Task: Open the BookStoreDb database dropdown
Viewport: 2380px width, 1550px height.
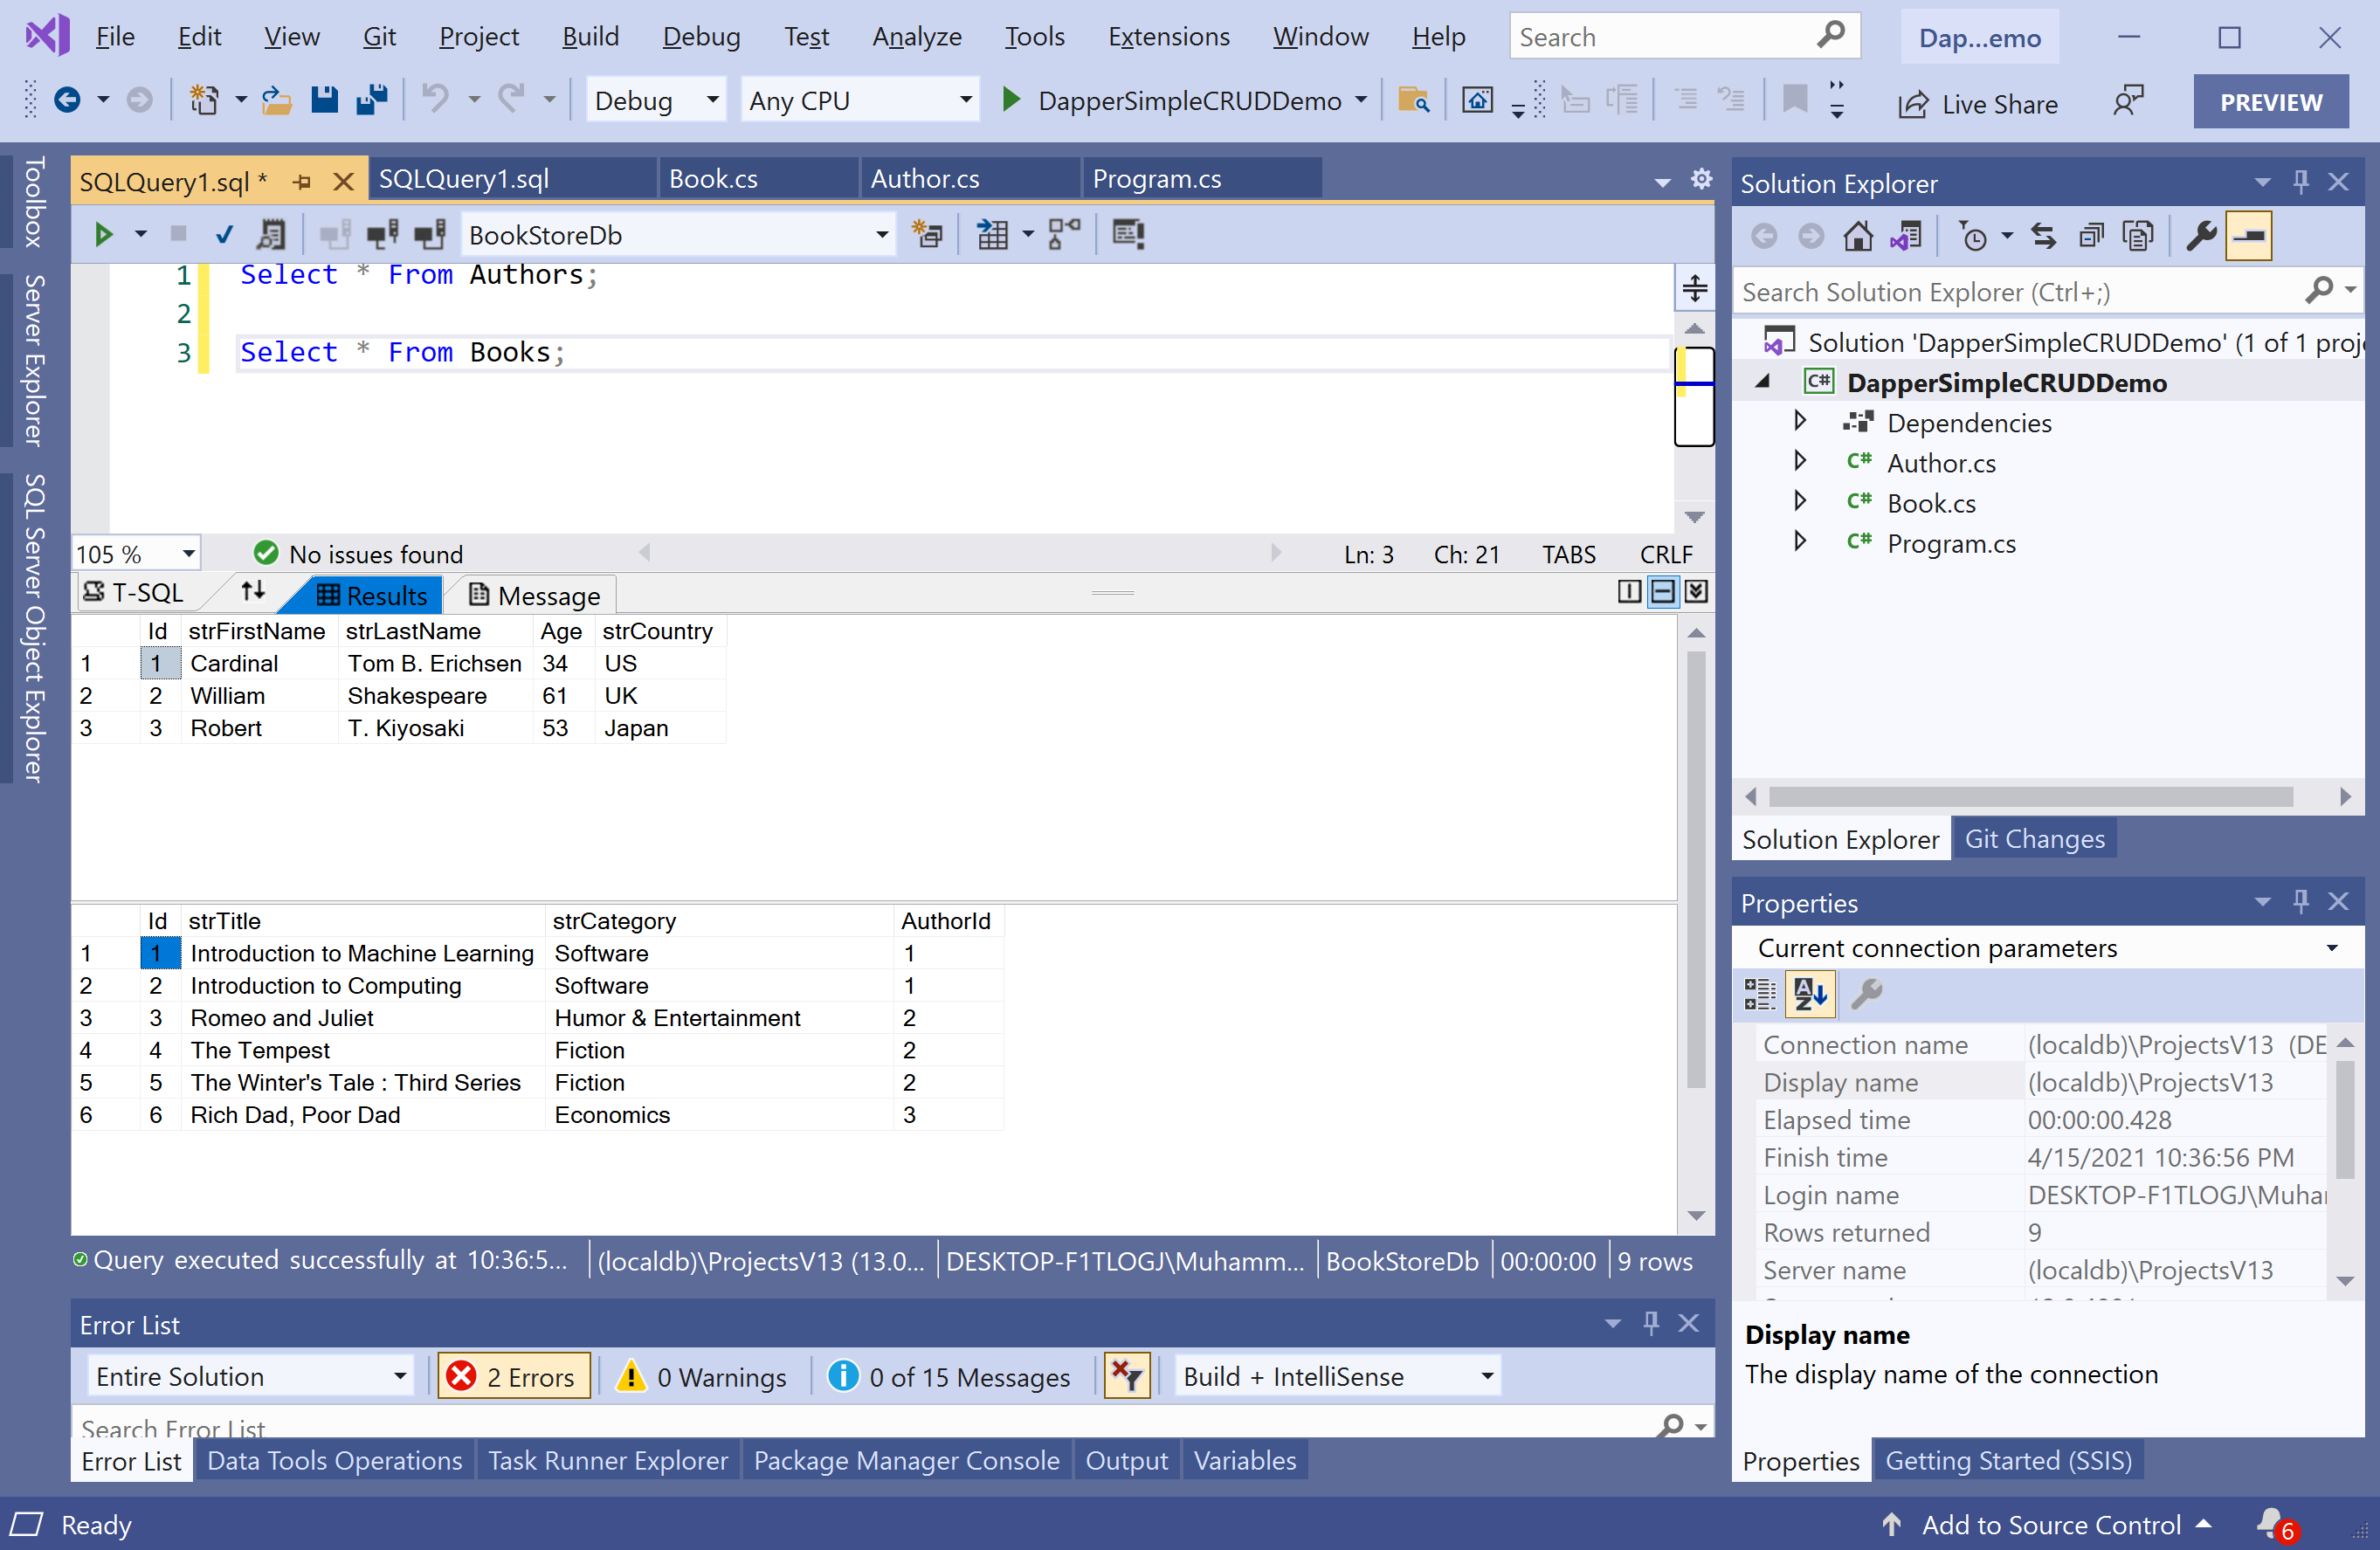Action: (x=881, y=235)
